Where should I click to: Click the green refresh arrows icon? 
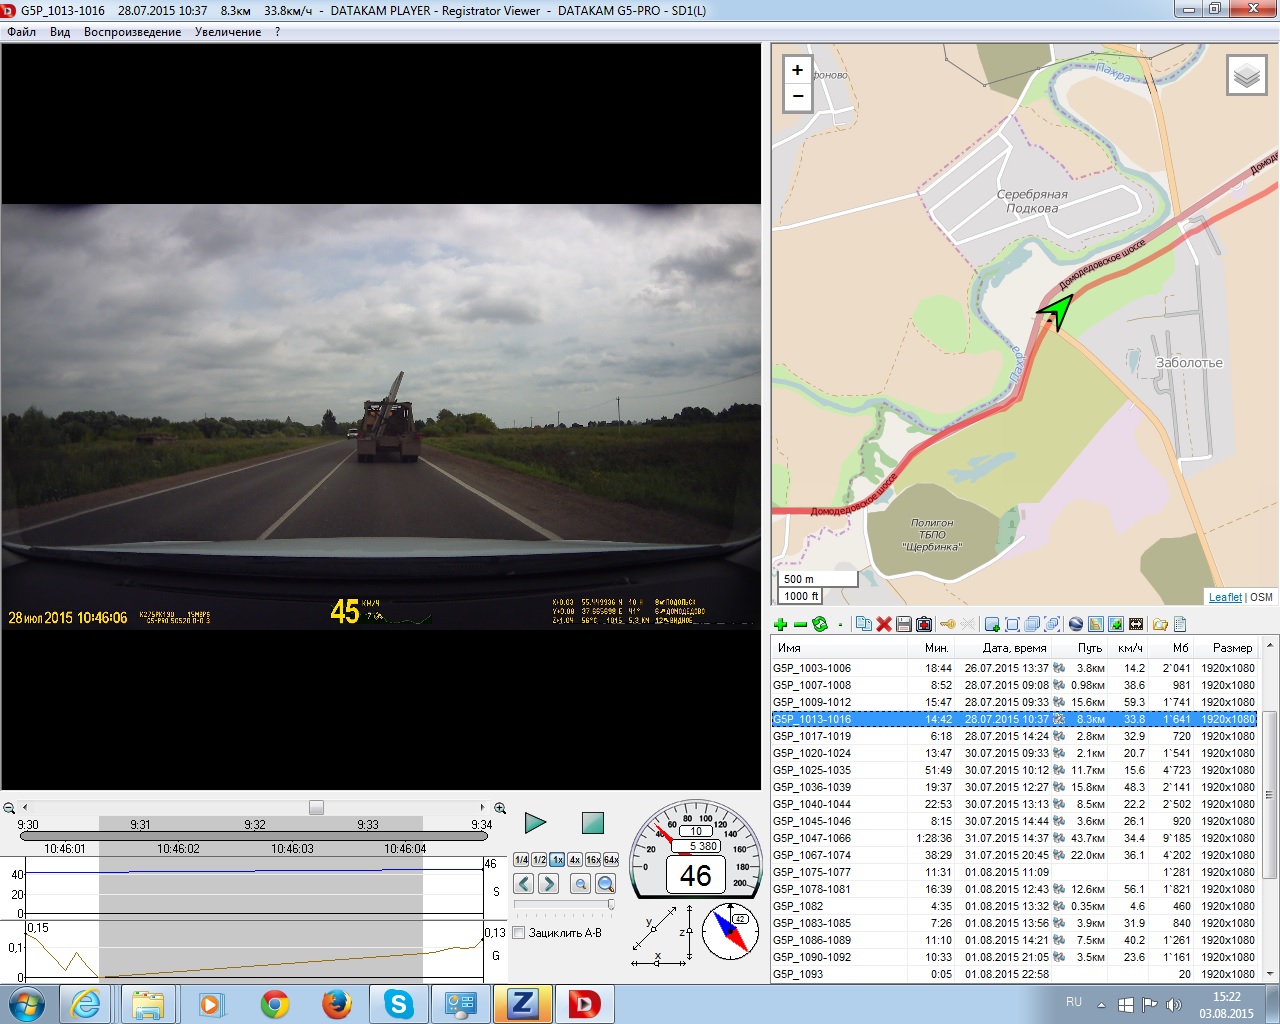[820, 624]
